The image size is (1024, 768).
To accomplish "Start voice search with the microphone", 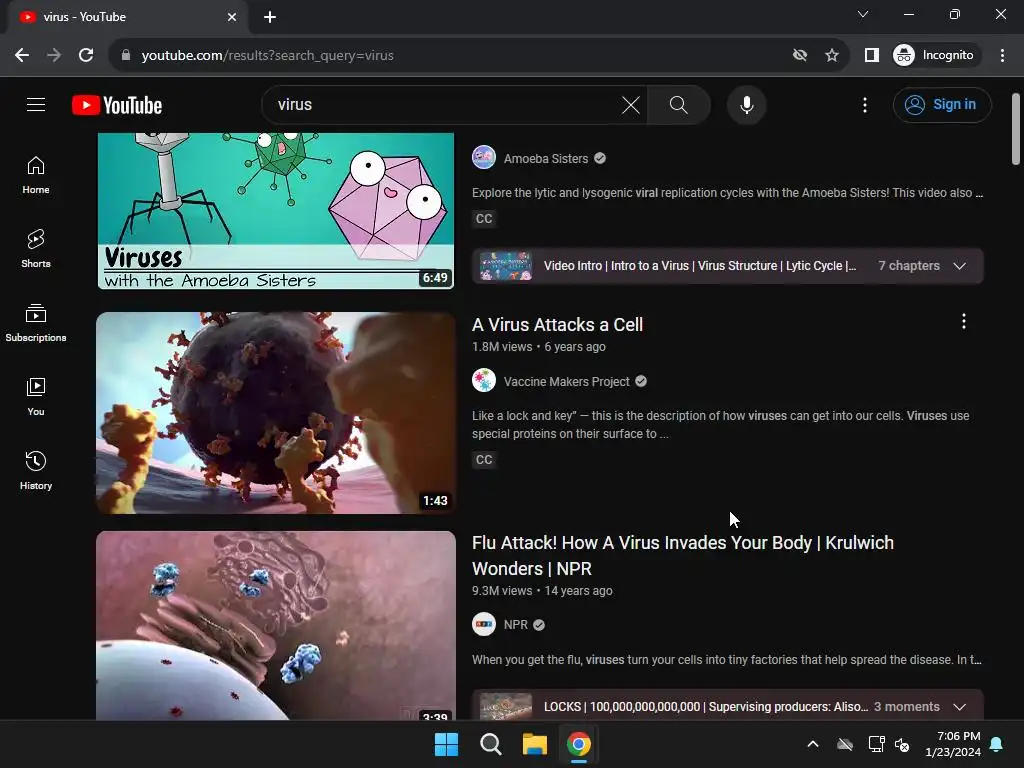I will 746,104.
